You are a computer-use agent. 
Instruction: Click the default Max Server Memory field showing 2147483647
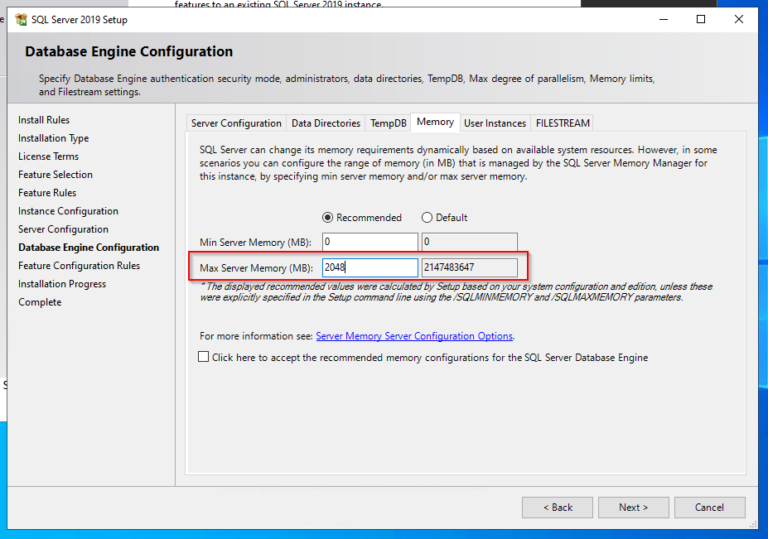click(x=469, y=268)
